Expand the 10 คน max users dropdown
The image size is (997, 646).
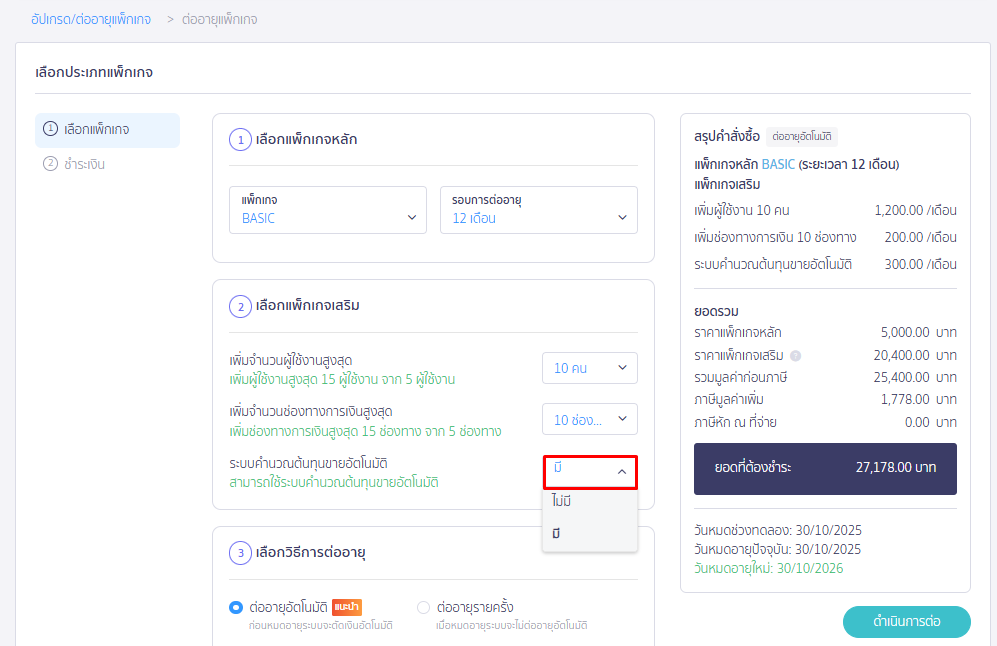tap(589, 368)
